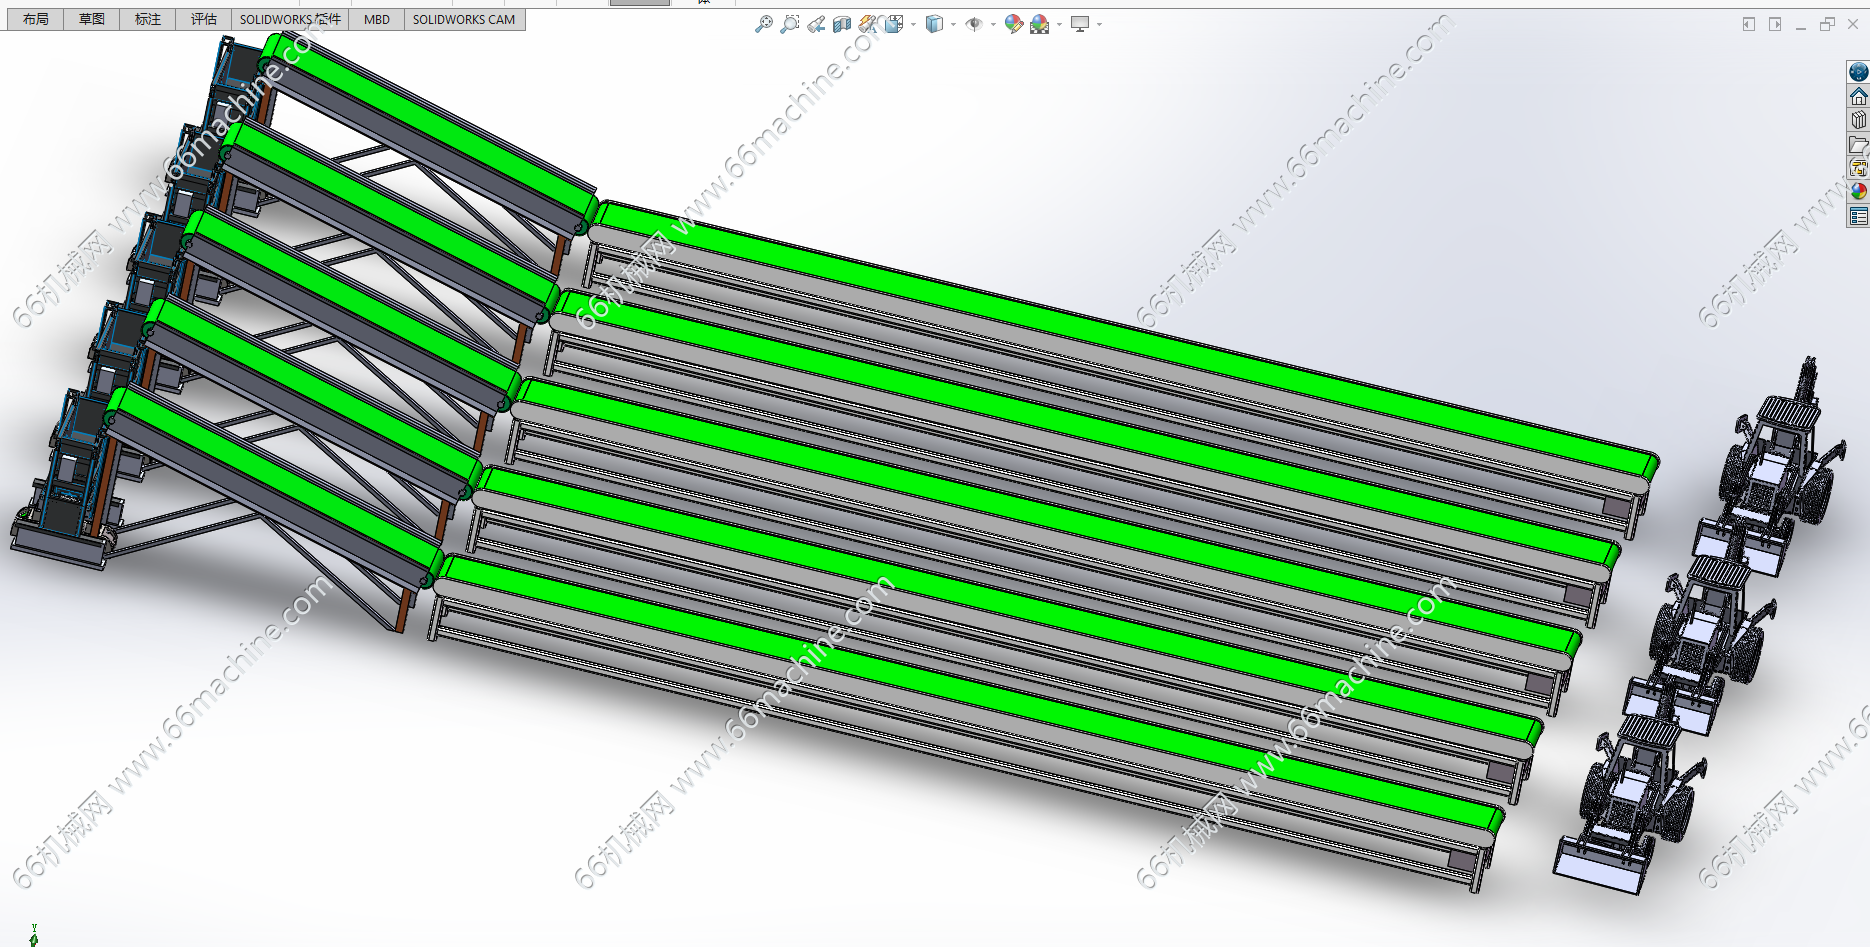The image size is (1870, 947).
Task: Open Custom Properties in the task pane
Action: (1858, 216)
